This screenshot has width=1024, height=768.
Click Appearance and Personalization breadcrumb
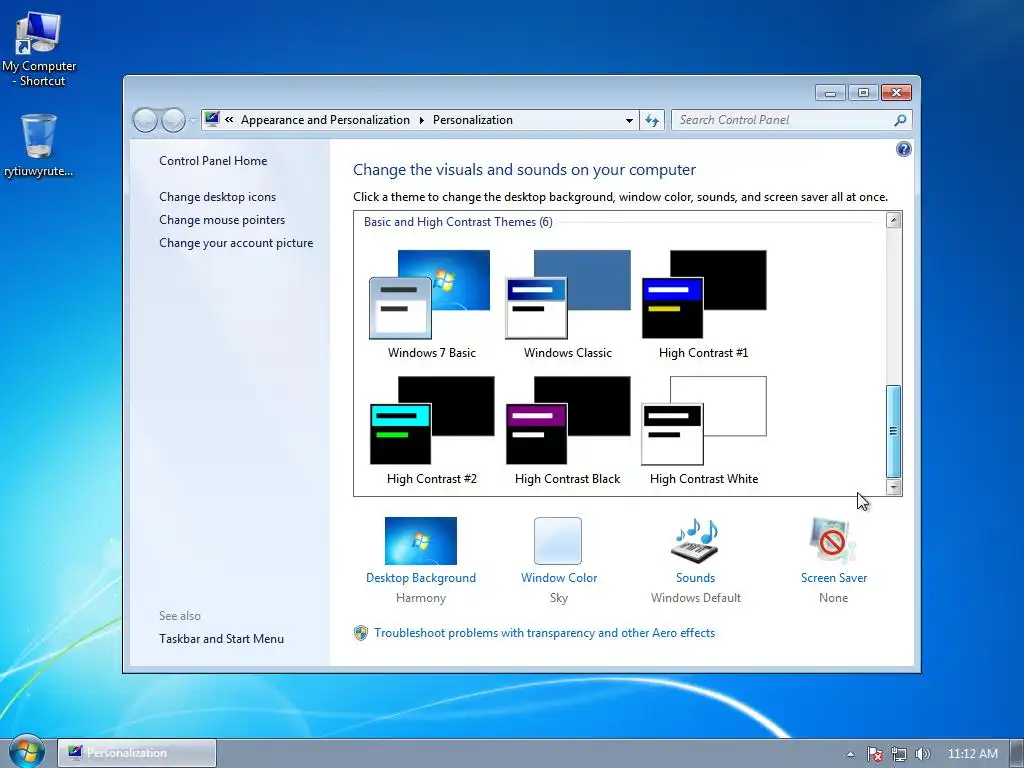[325, 120]
